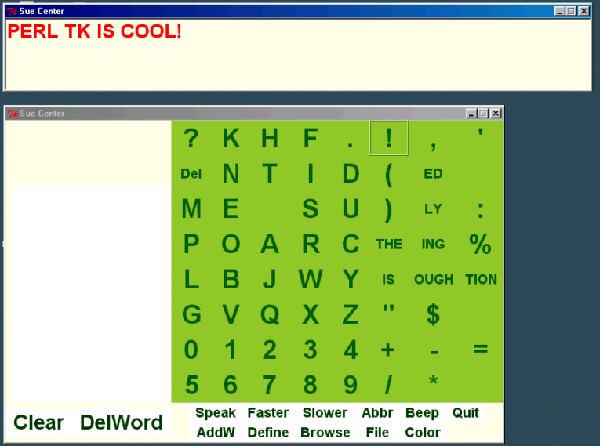Image resolution: width=600 pixels, height=446 pixels.
Task: Select the THE word key
Action: [389, 244]
